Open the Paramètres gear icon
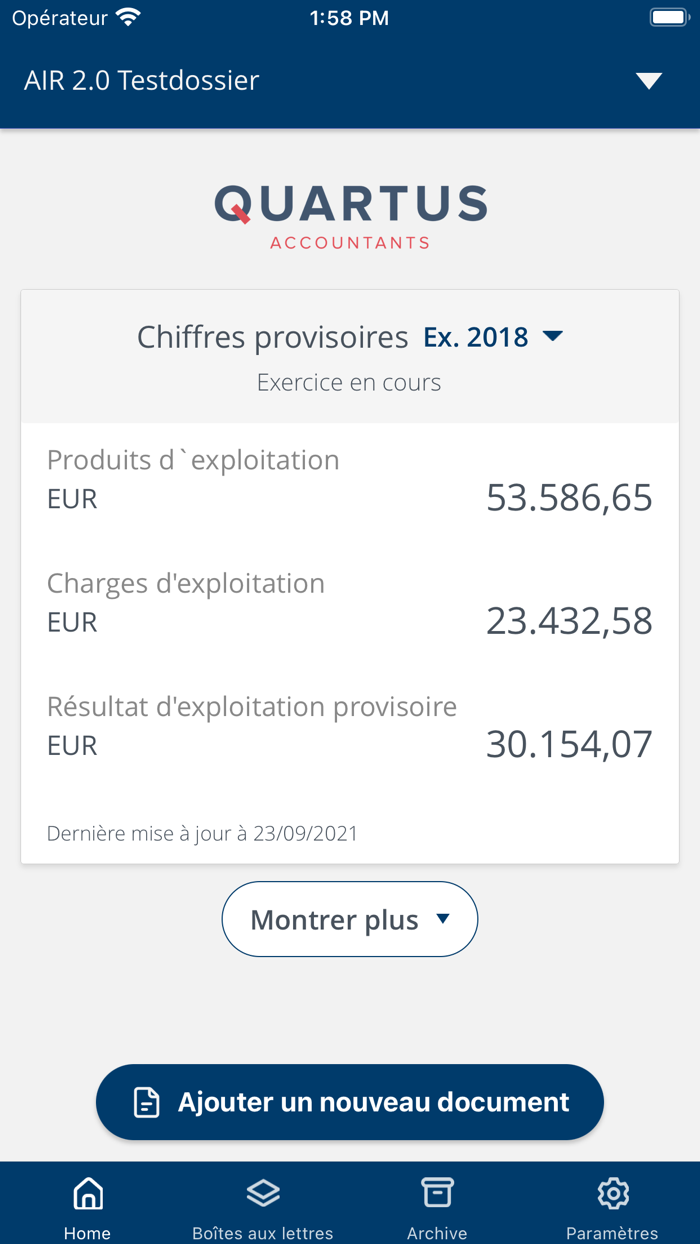This screenshot has width=700, height=1244. (x=612, y=1192)
